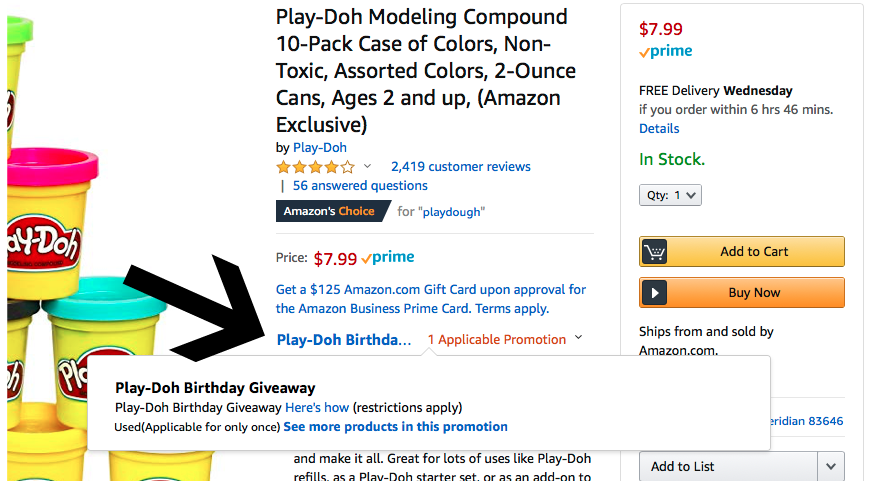
Task: Click the Play-Doh brand link
Action: (320, 148)
